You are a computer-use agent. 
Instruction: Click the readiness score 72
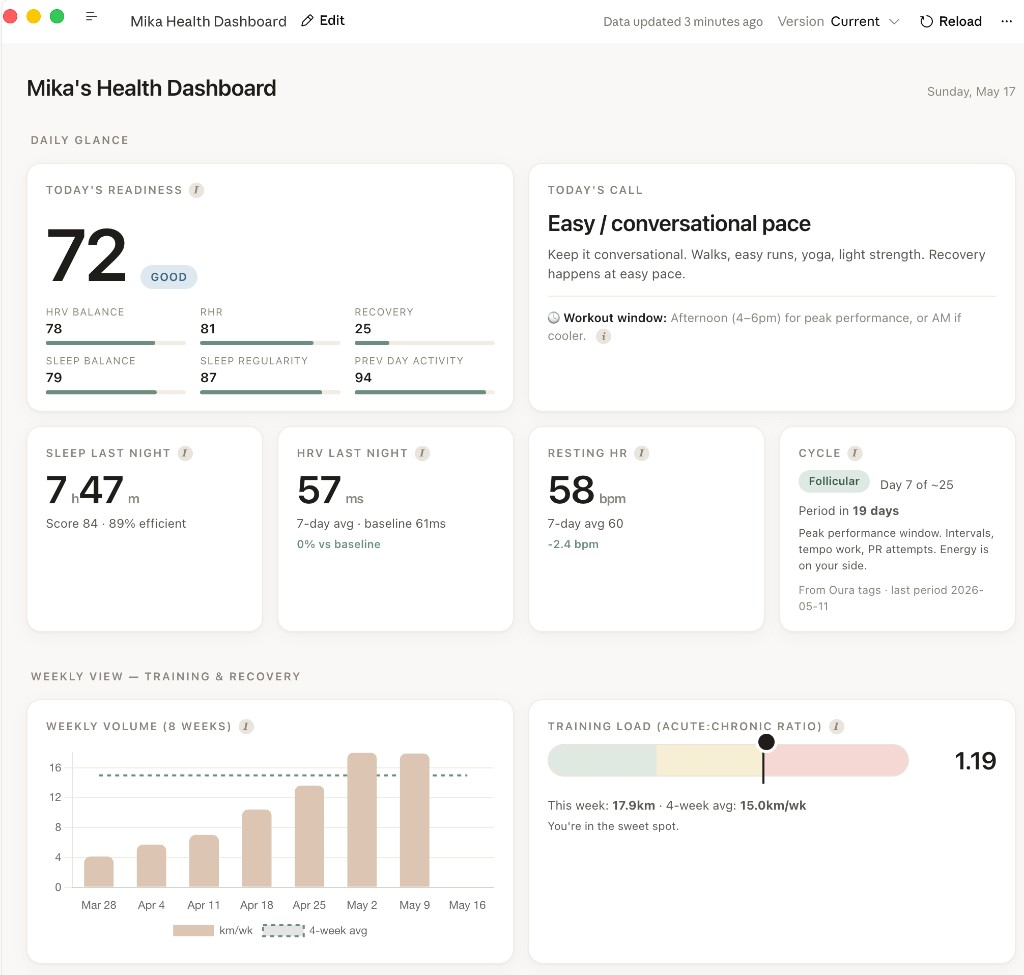pyautogui.click(x=86, y=255)
